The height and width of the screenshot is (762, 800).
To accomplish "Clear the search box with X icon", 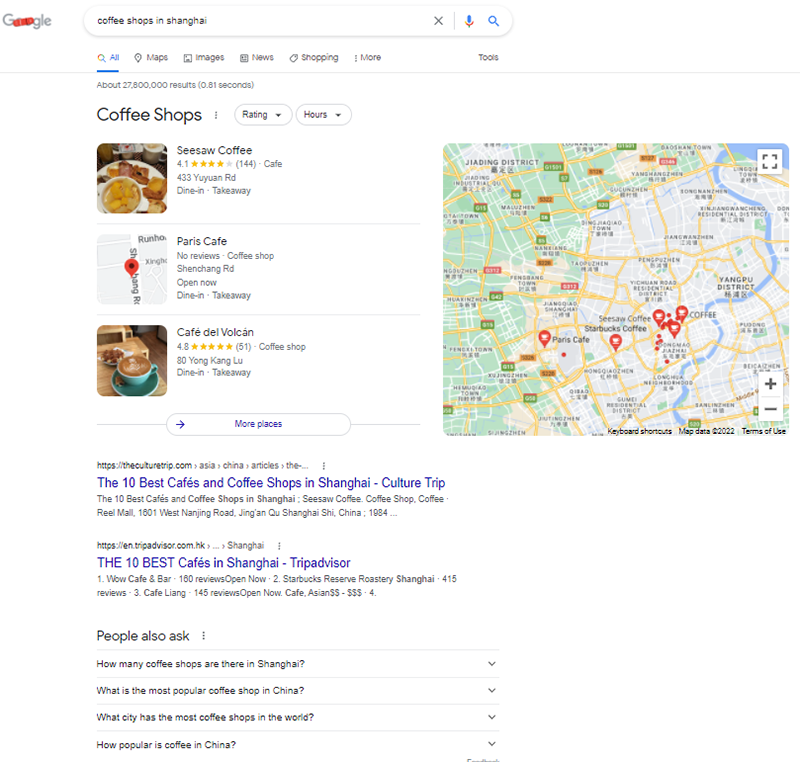I will tap(438, 21).
